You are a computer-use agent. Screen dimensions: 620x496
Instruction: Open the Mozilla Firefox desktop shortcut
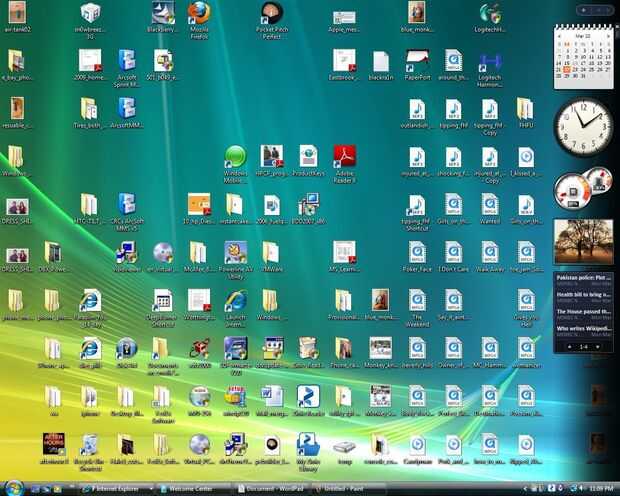[x=199, y=19]
